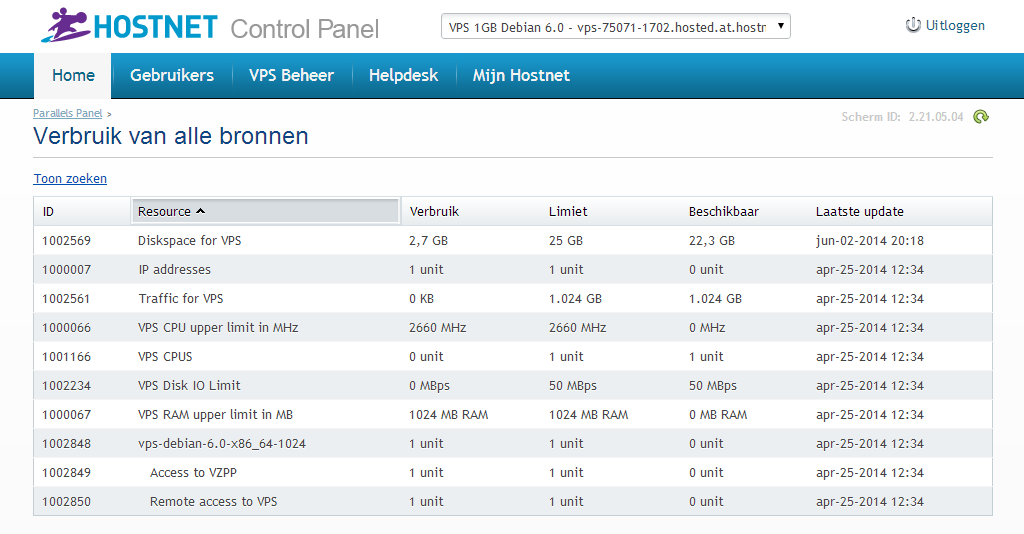Image resolution: width=1024 pixels, height=534 pixels.
Task: Sort by the ID column header
Action: pyautogui.click(x=48, y=211)
